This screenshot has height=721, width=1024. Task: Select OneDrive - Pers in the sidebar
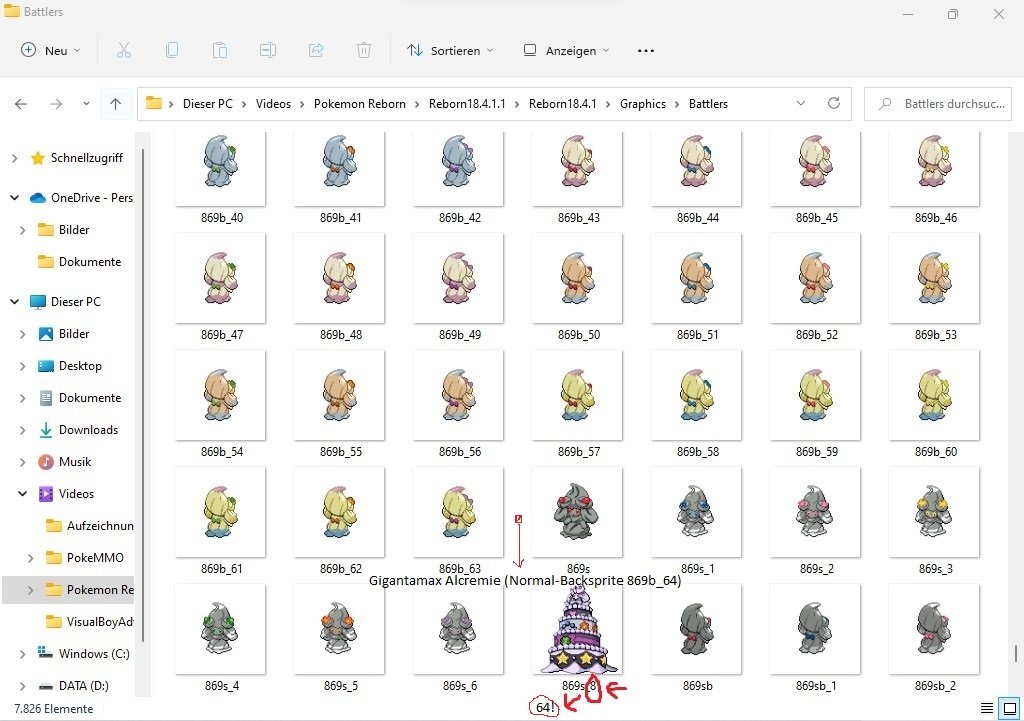(x=82, y=198)
